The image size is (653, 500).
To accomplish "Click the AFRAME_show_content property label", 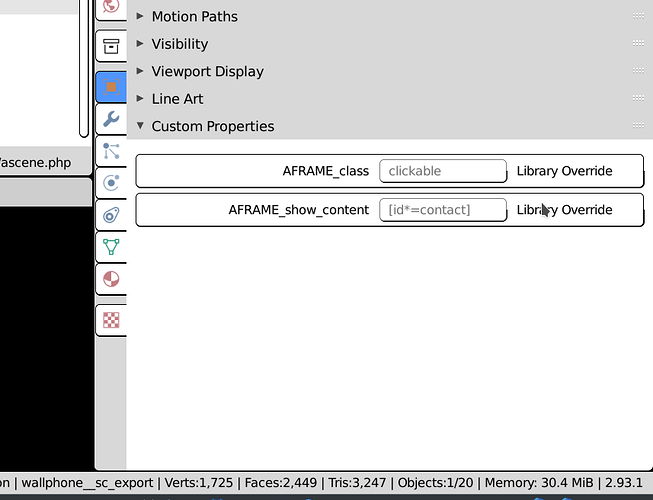I will pyautogui.click(x=299, y=210).
